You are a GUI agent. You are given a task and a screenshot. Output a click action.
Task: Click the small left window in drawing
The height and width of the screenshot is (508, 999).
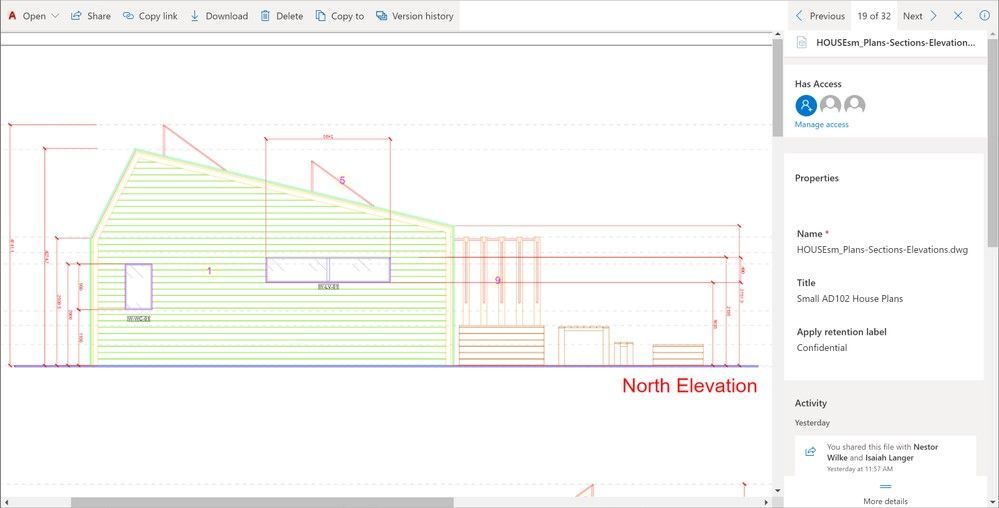[x=138, y=287]
